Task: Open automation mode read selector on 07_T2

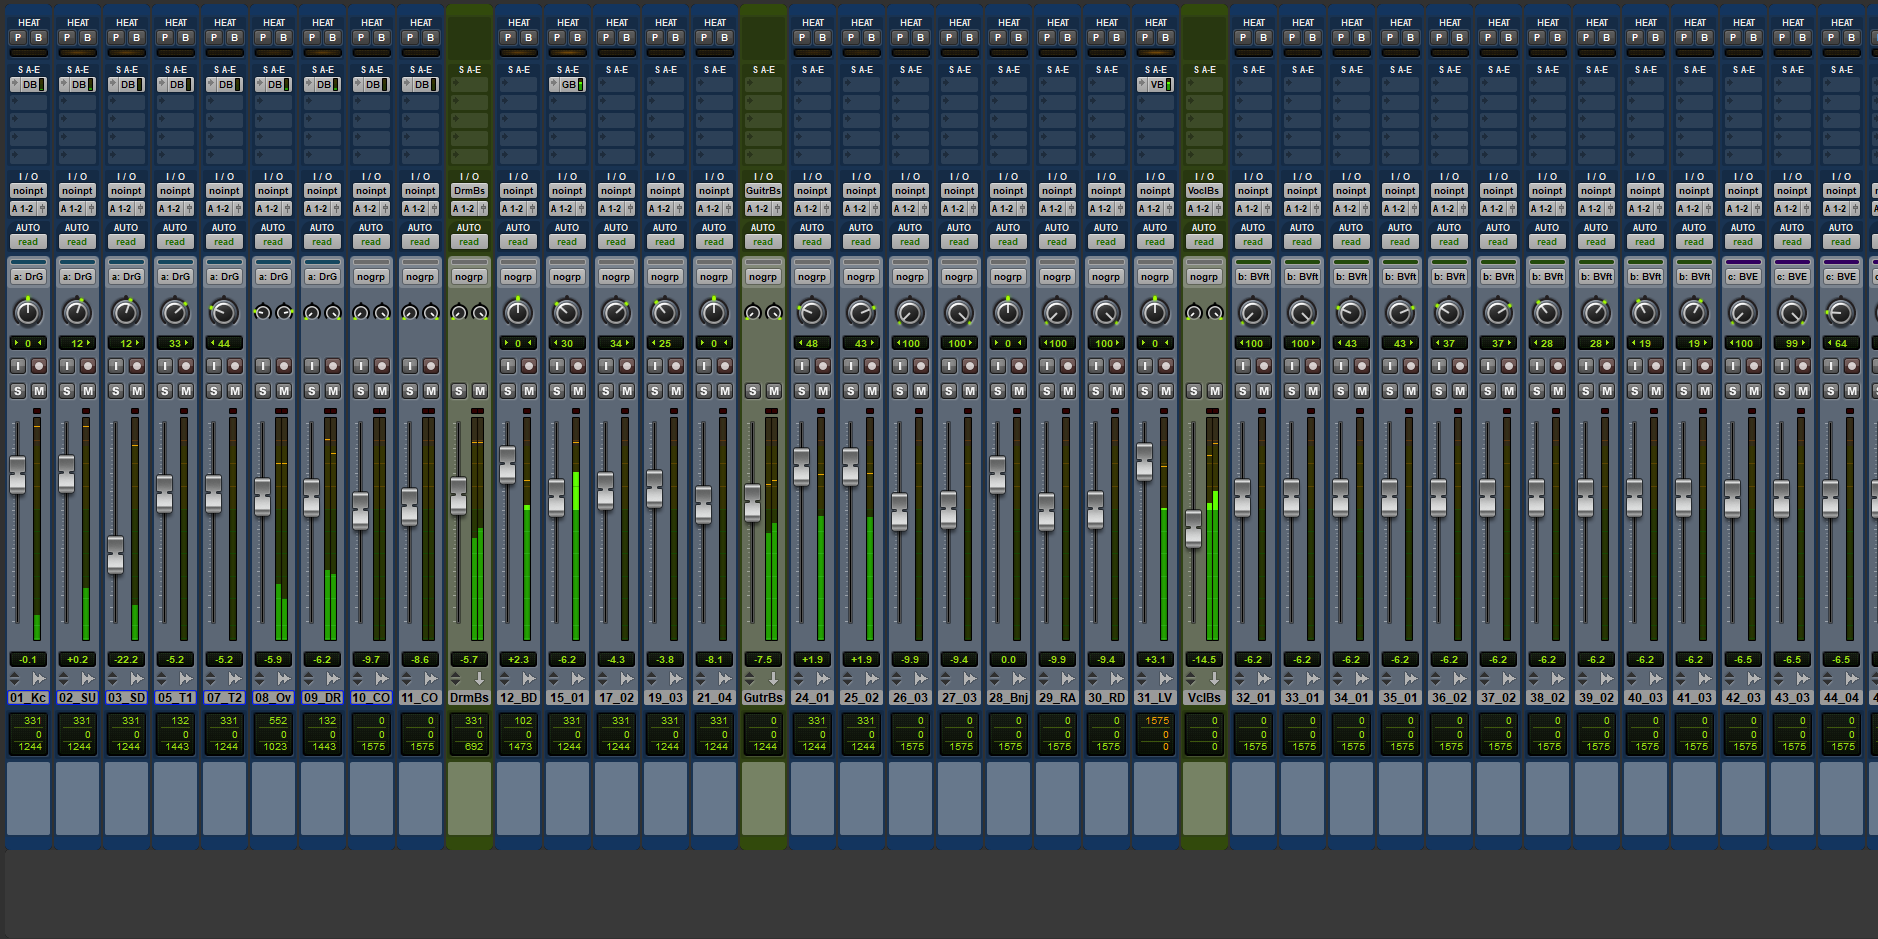Action: point(224,242)
